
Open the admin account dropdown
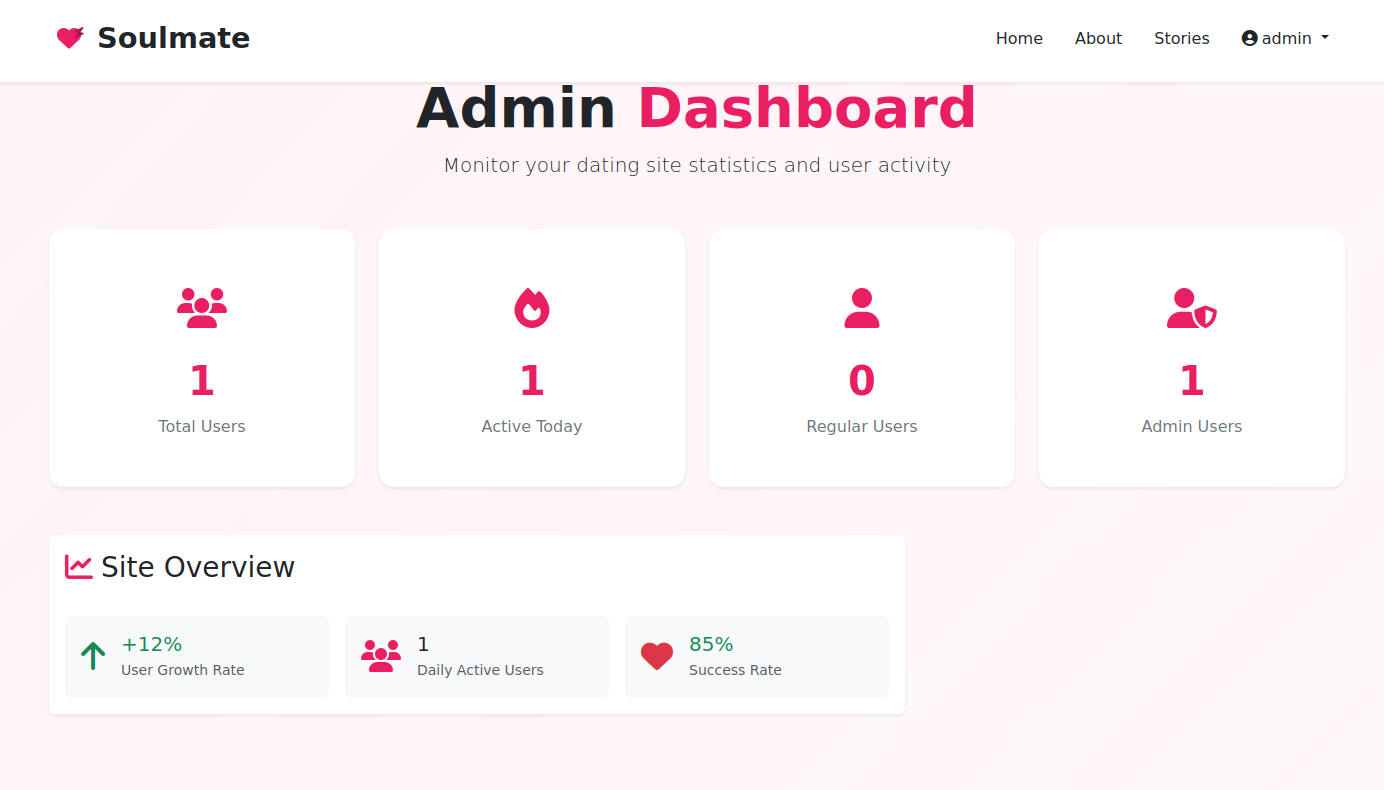(x=1286, y=38)
